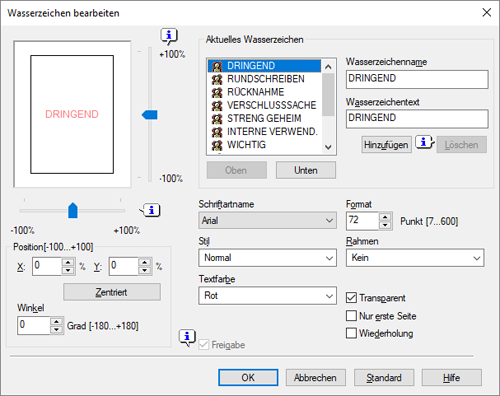Open the Textfarbe dropdown showing Rot
Screen dimensions: 500x396
[267, 296]
